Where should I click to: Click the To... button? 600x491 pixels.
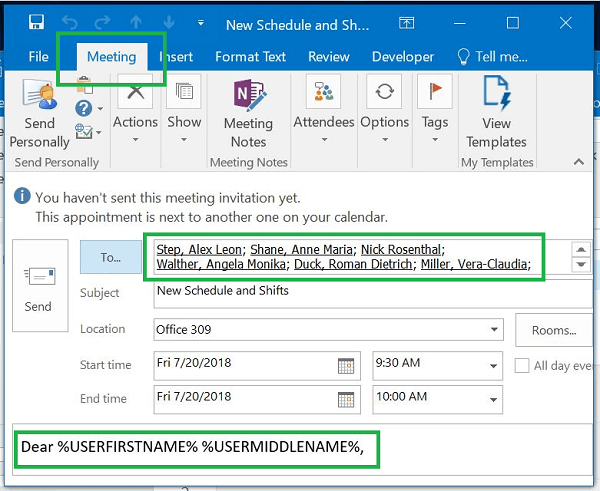(111, 257)
